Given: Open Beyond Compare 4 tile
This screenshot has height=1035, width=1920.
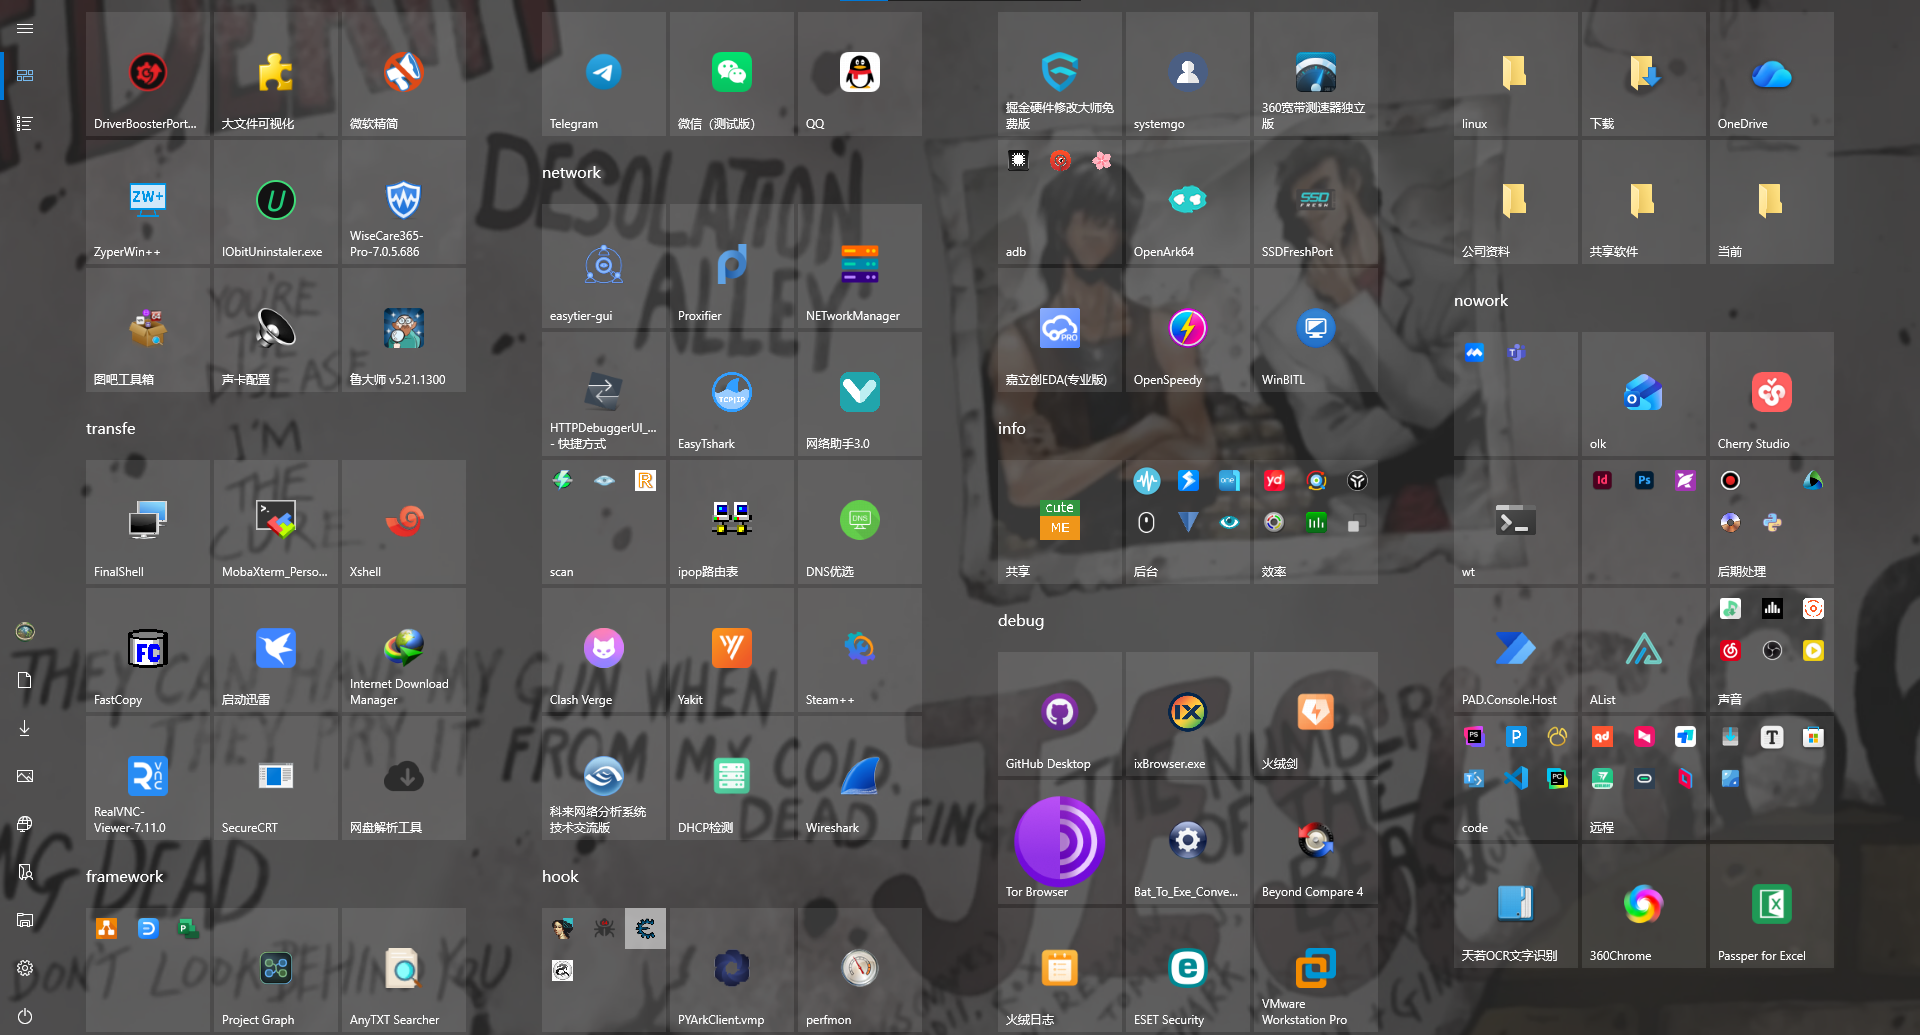Looking at the screenshot, I should click(1316, 842).
